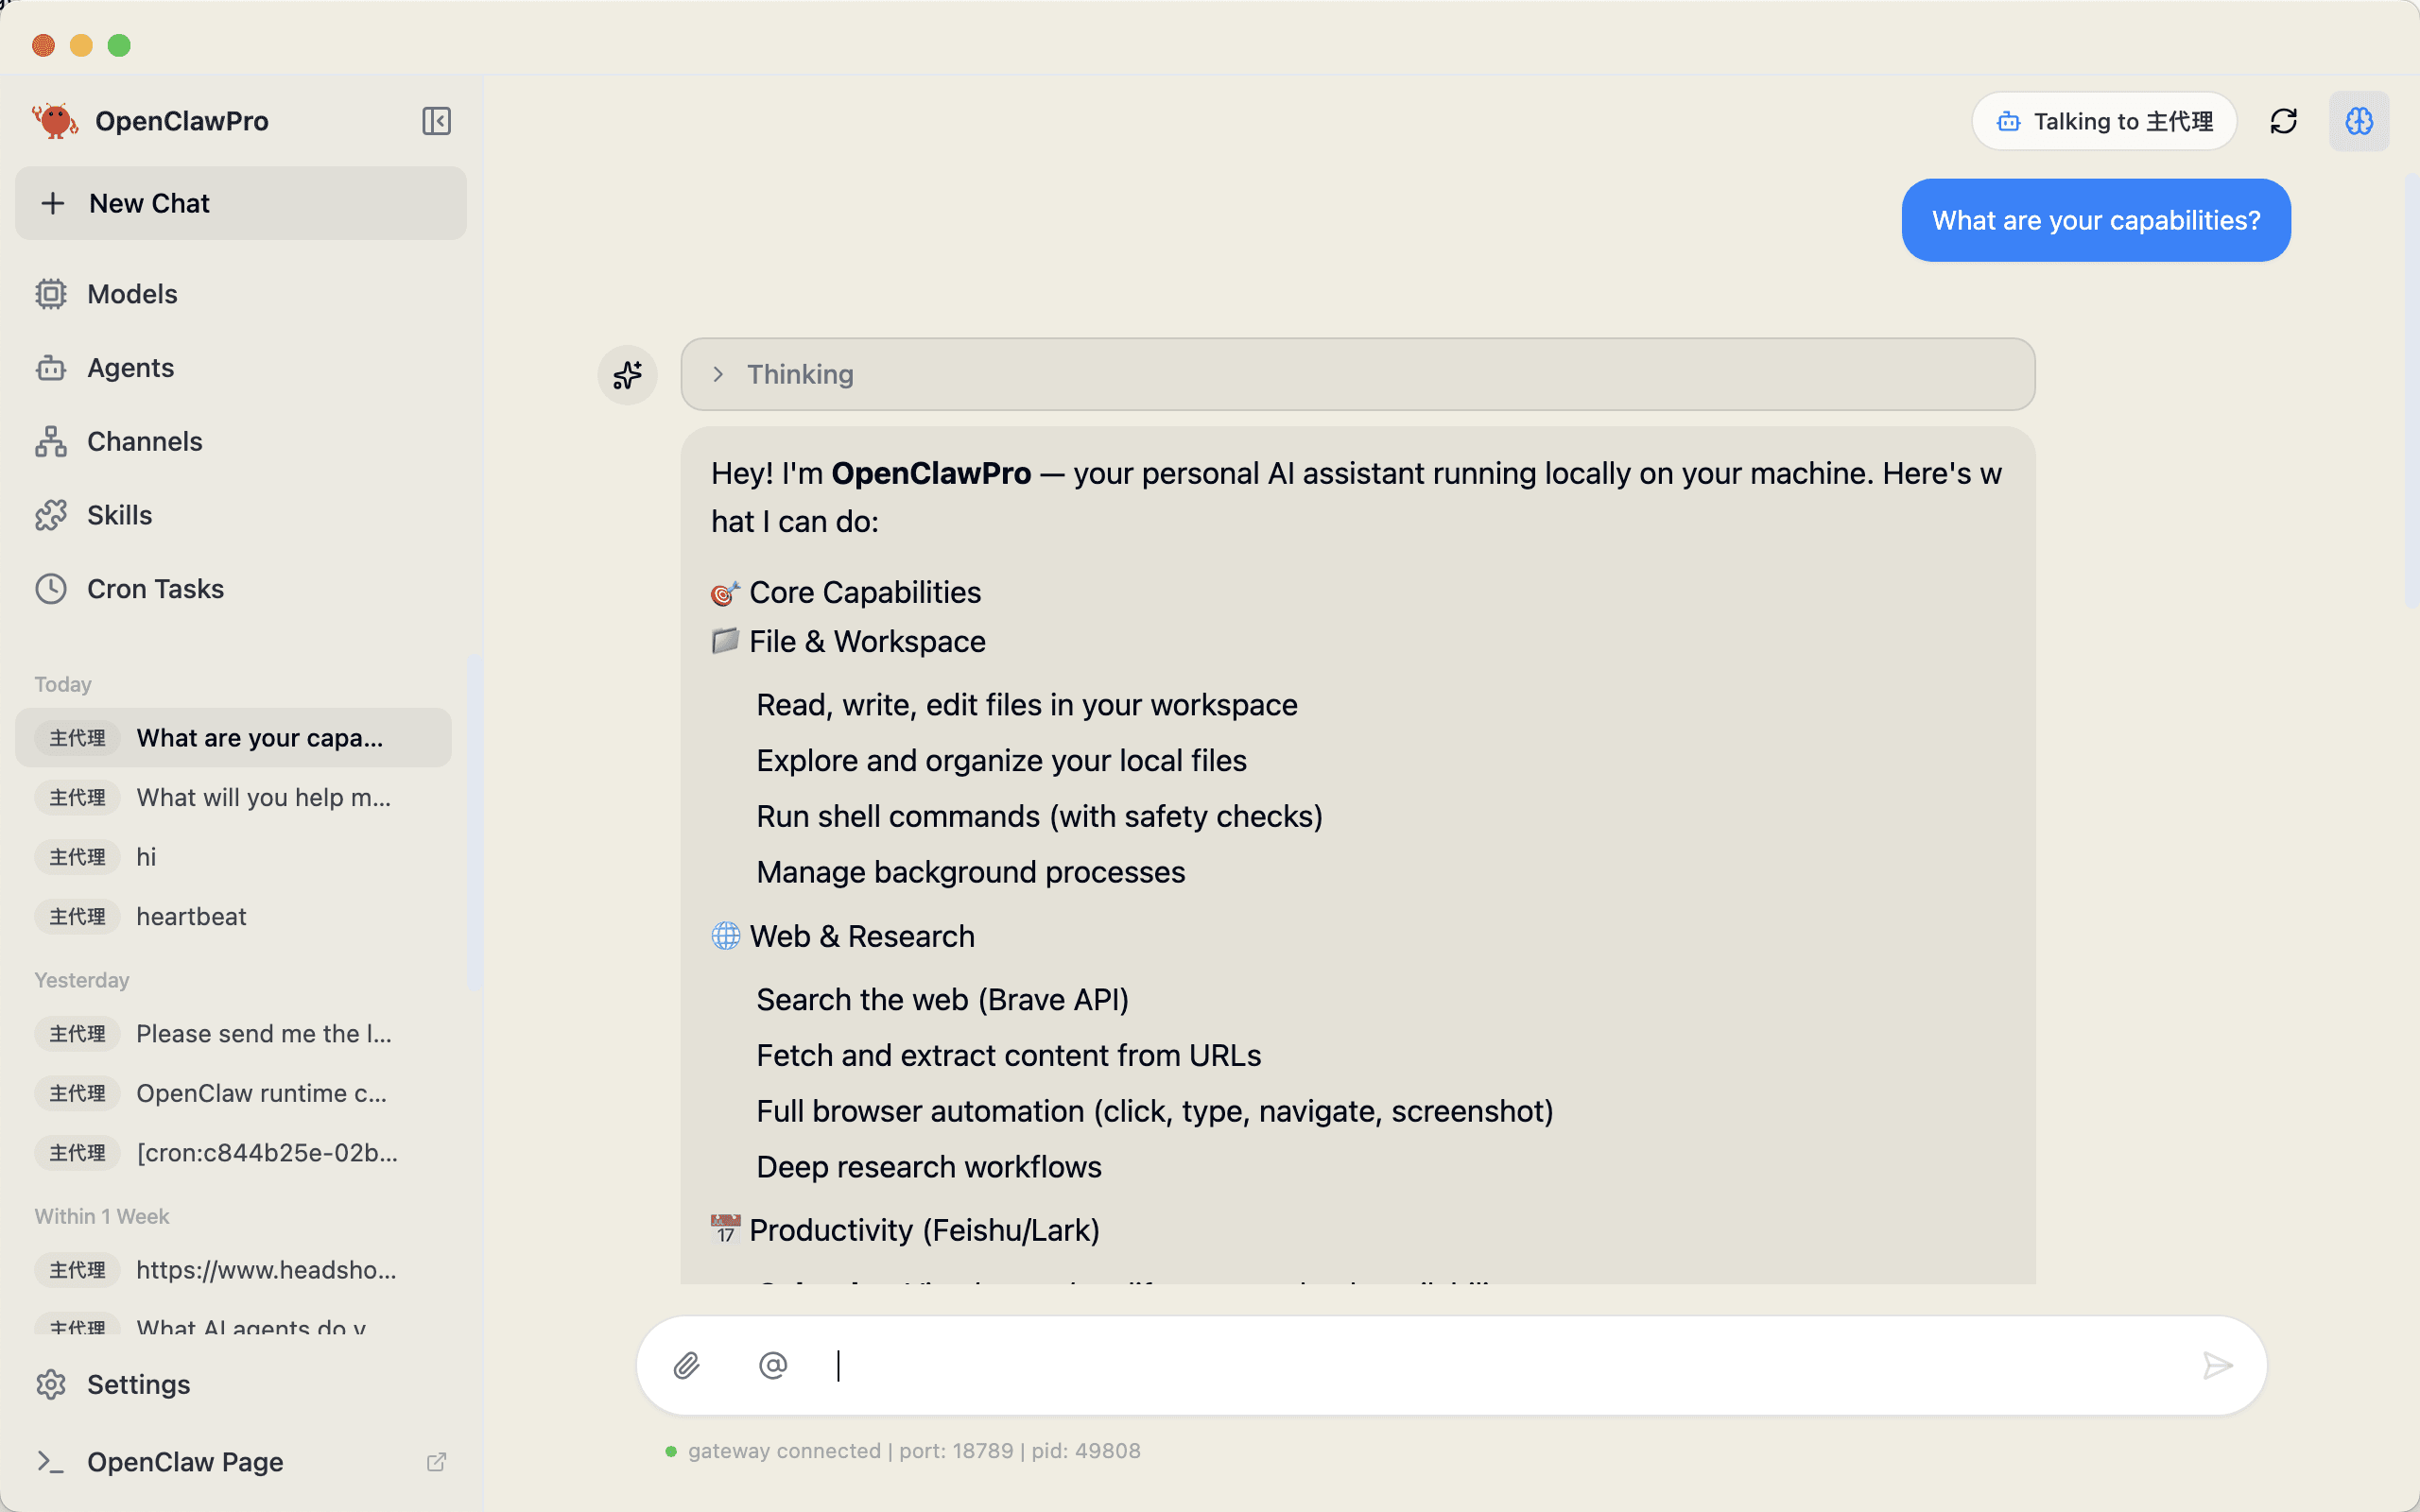Open the 'Talking to 主代理' agent selector
Image resolution: width=2420 pixels, height=1512 pixels.
point(2104,120)
